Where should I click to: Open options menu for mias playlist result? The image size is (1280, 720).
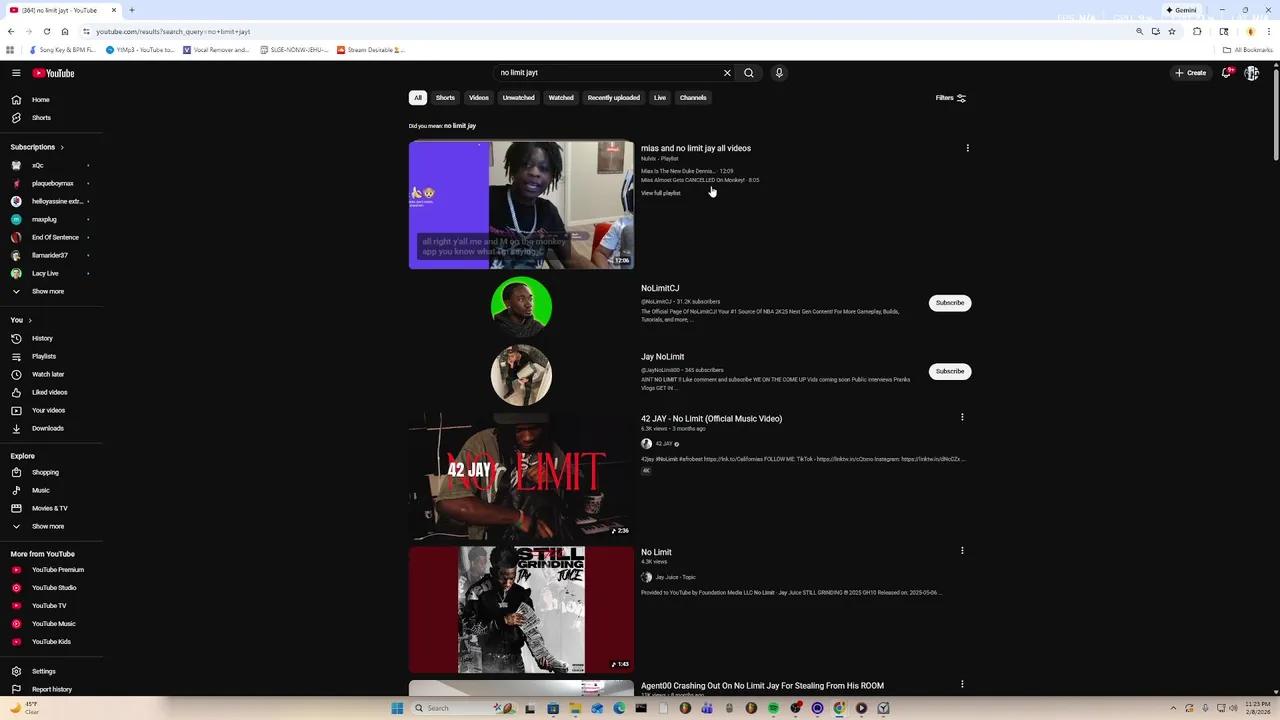tap(967, 148)
